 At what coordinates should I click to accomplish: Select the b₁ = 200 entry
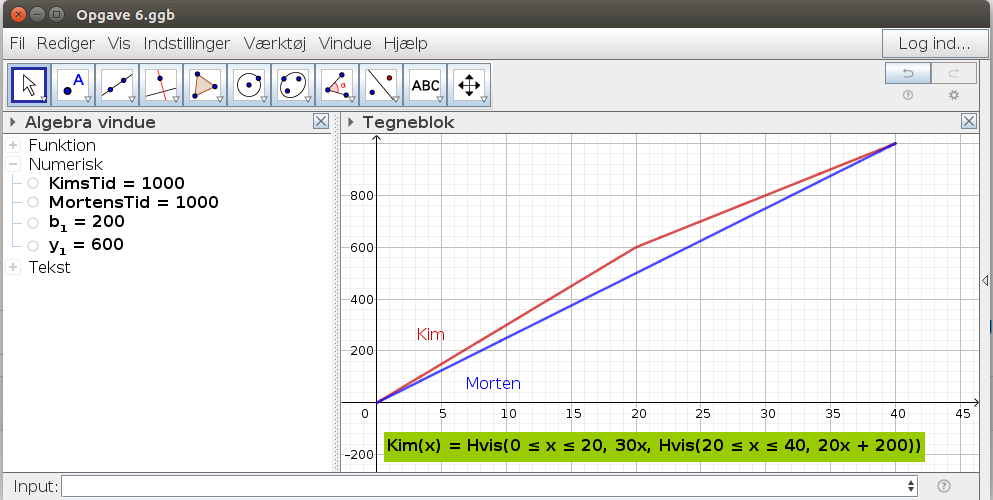87,223
